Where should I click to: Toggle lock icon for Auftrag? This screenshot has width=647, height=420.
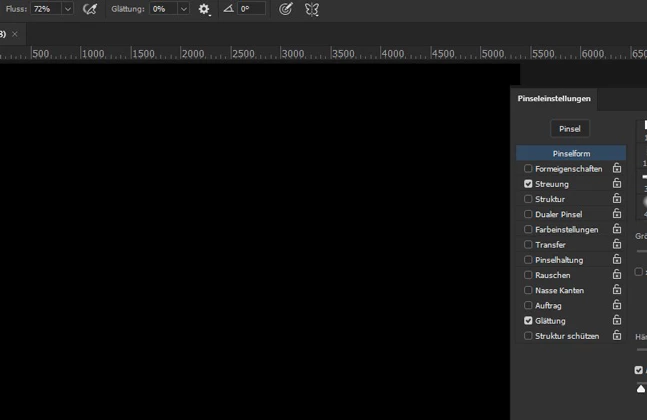pos(617,305)
